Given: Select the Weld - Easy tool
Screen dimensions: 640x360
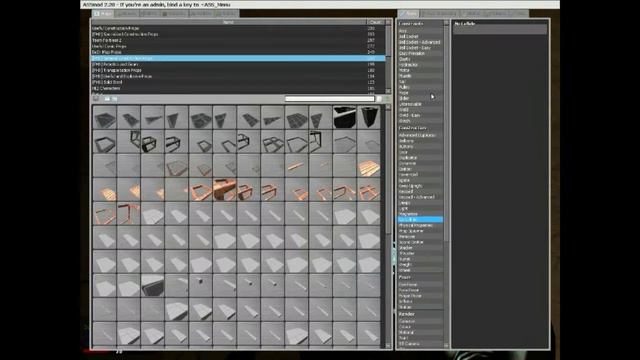Looking at the screenshot, I should tap(420, 116).
